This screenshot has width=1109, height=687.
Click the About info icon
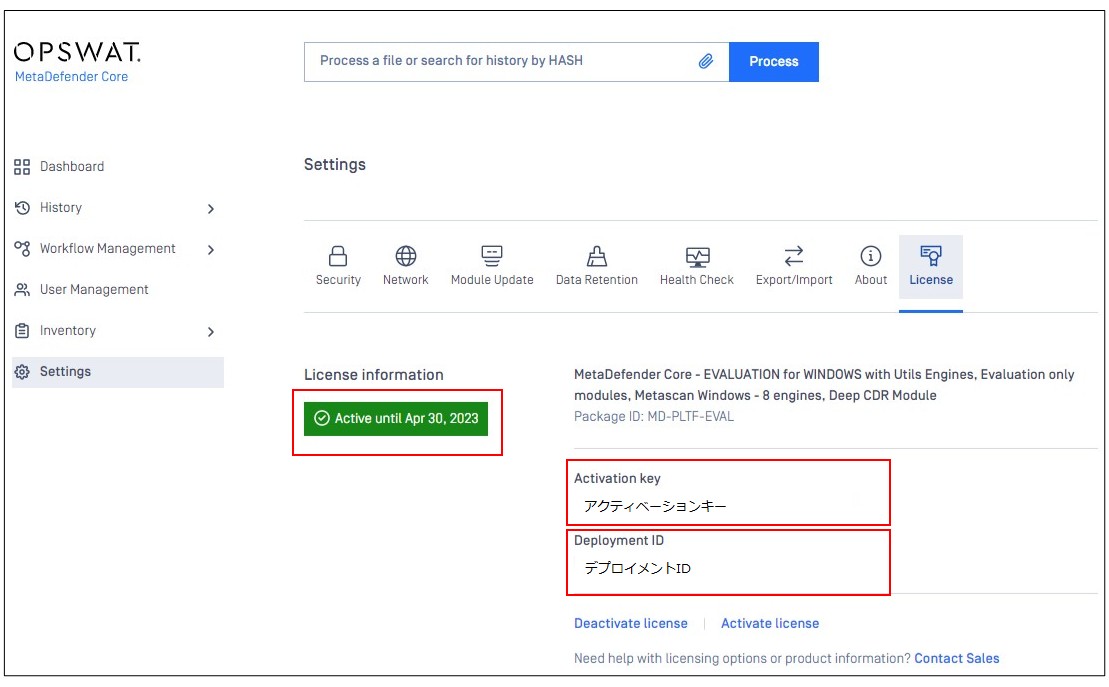[871, 256]
